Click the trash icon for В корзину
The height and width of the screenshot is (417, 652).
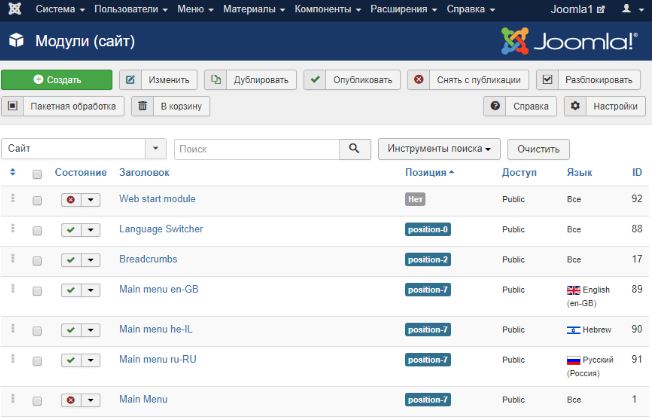click(143, 106)
